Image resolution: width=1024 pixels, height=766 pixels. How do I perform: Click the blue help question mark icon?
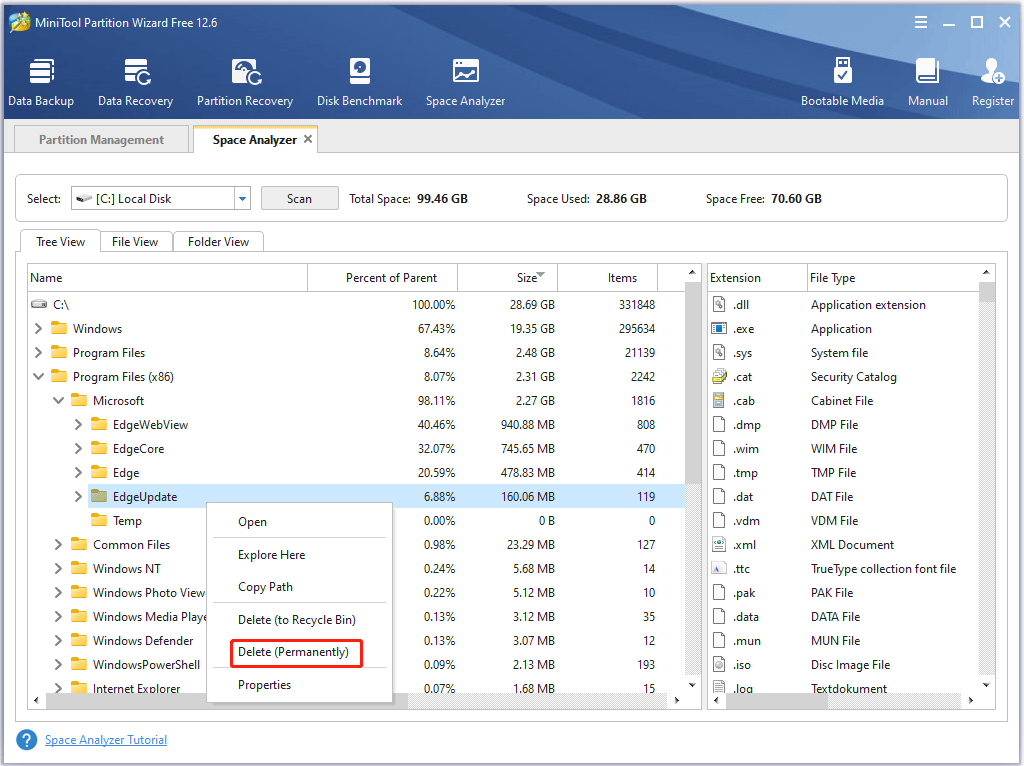click(27, 740)
